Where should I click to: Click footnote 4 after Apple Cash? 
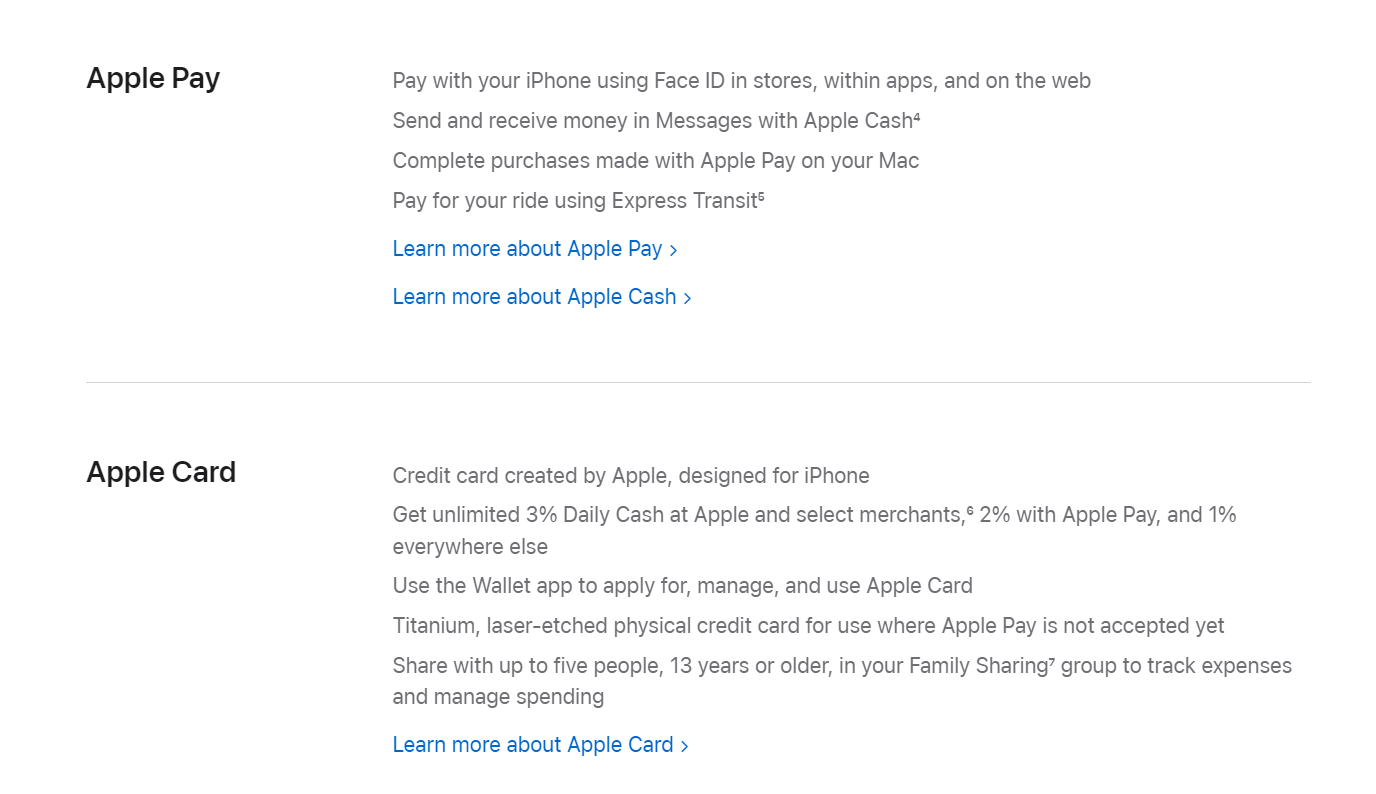(x=916, y=116)
